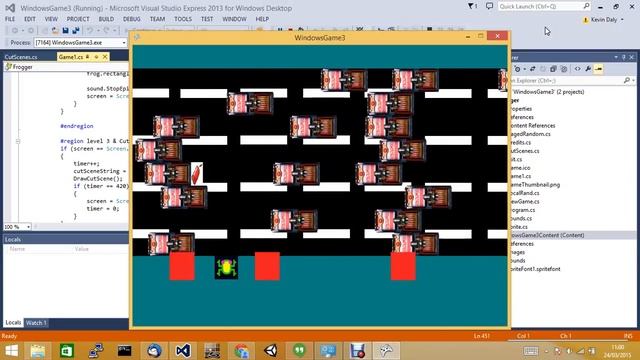
Task: Open the Frogger class dropdown
Action: tap(67, 67)
